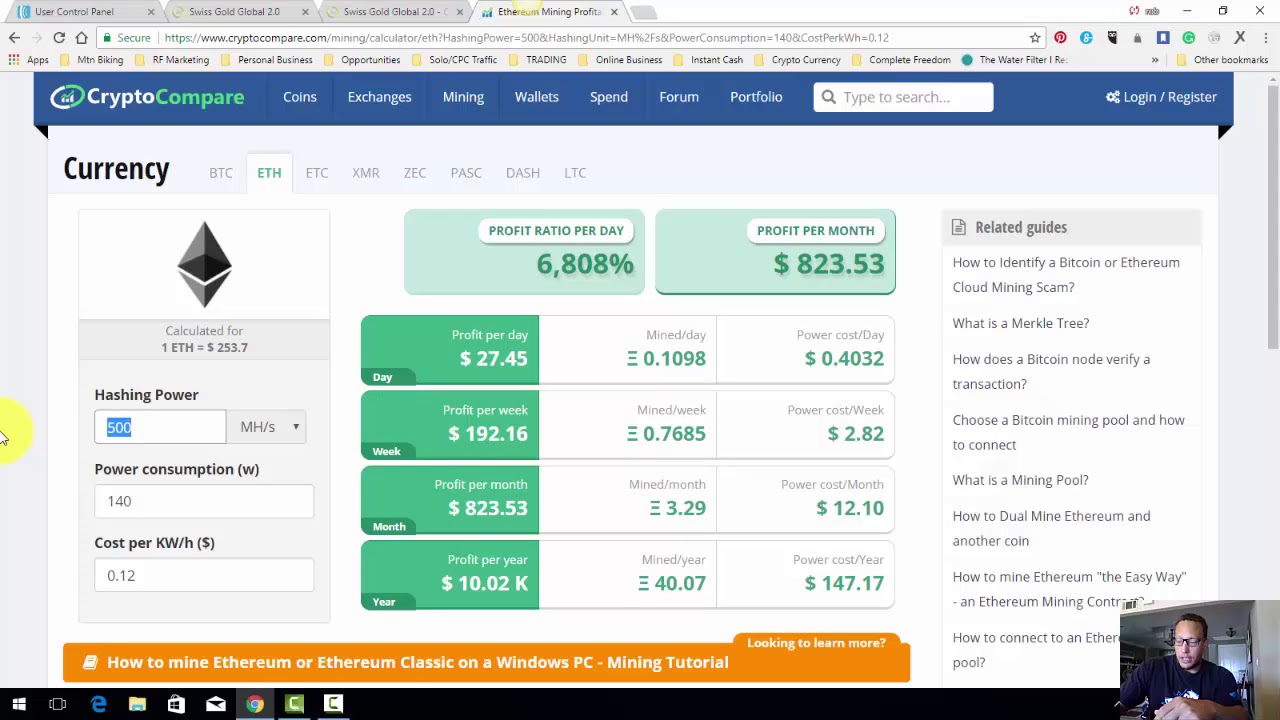Screen dimensions: 1280x720
Task: Select the DASH currency tab
Action: 523,173
